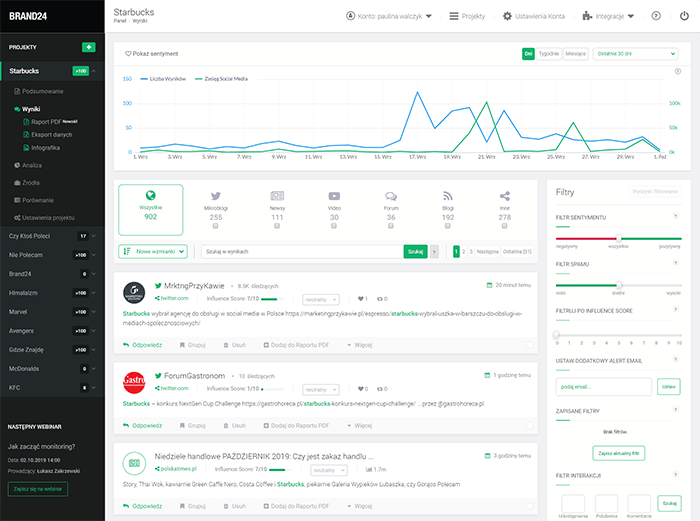Click the Mikroblogi Twitter bird icon

click(x=216, y=196)
